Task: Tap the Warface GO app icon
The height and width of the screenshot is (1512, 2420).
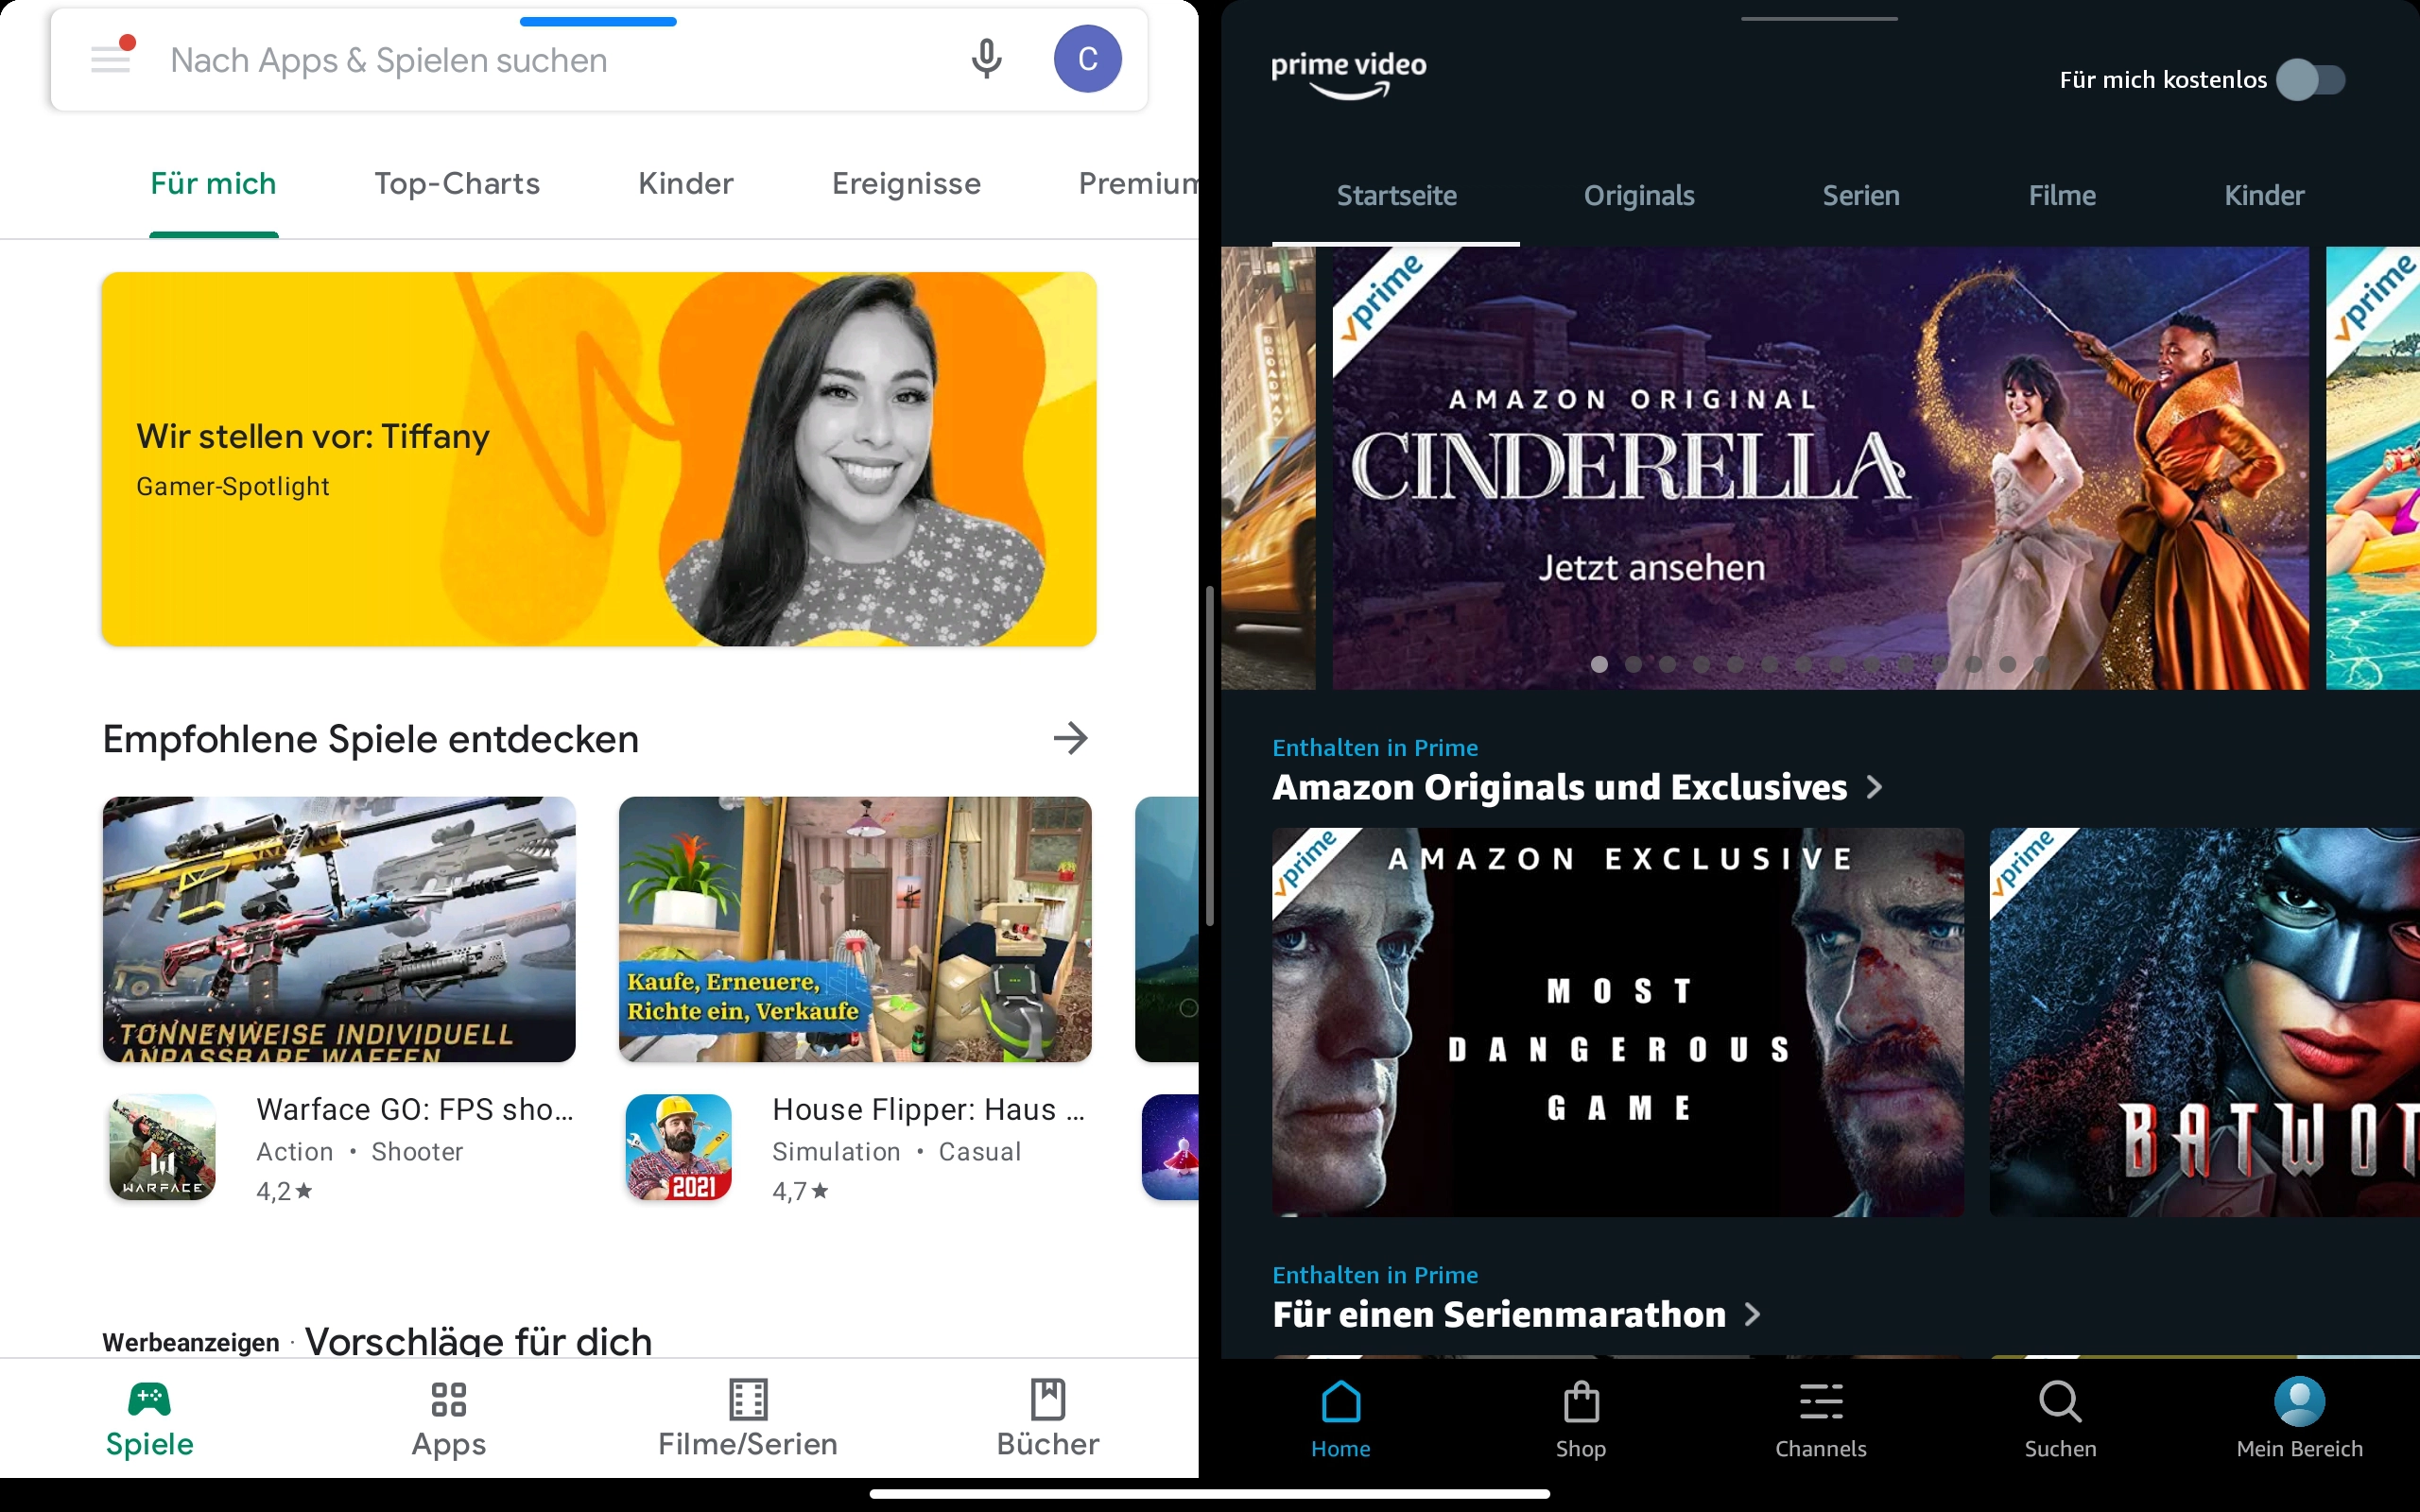Action: click(162, 1147)
